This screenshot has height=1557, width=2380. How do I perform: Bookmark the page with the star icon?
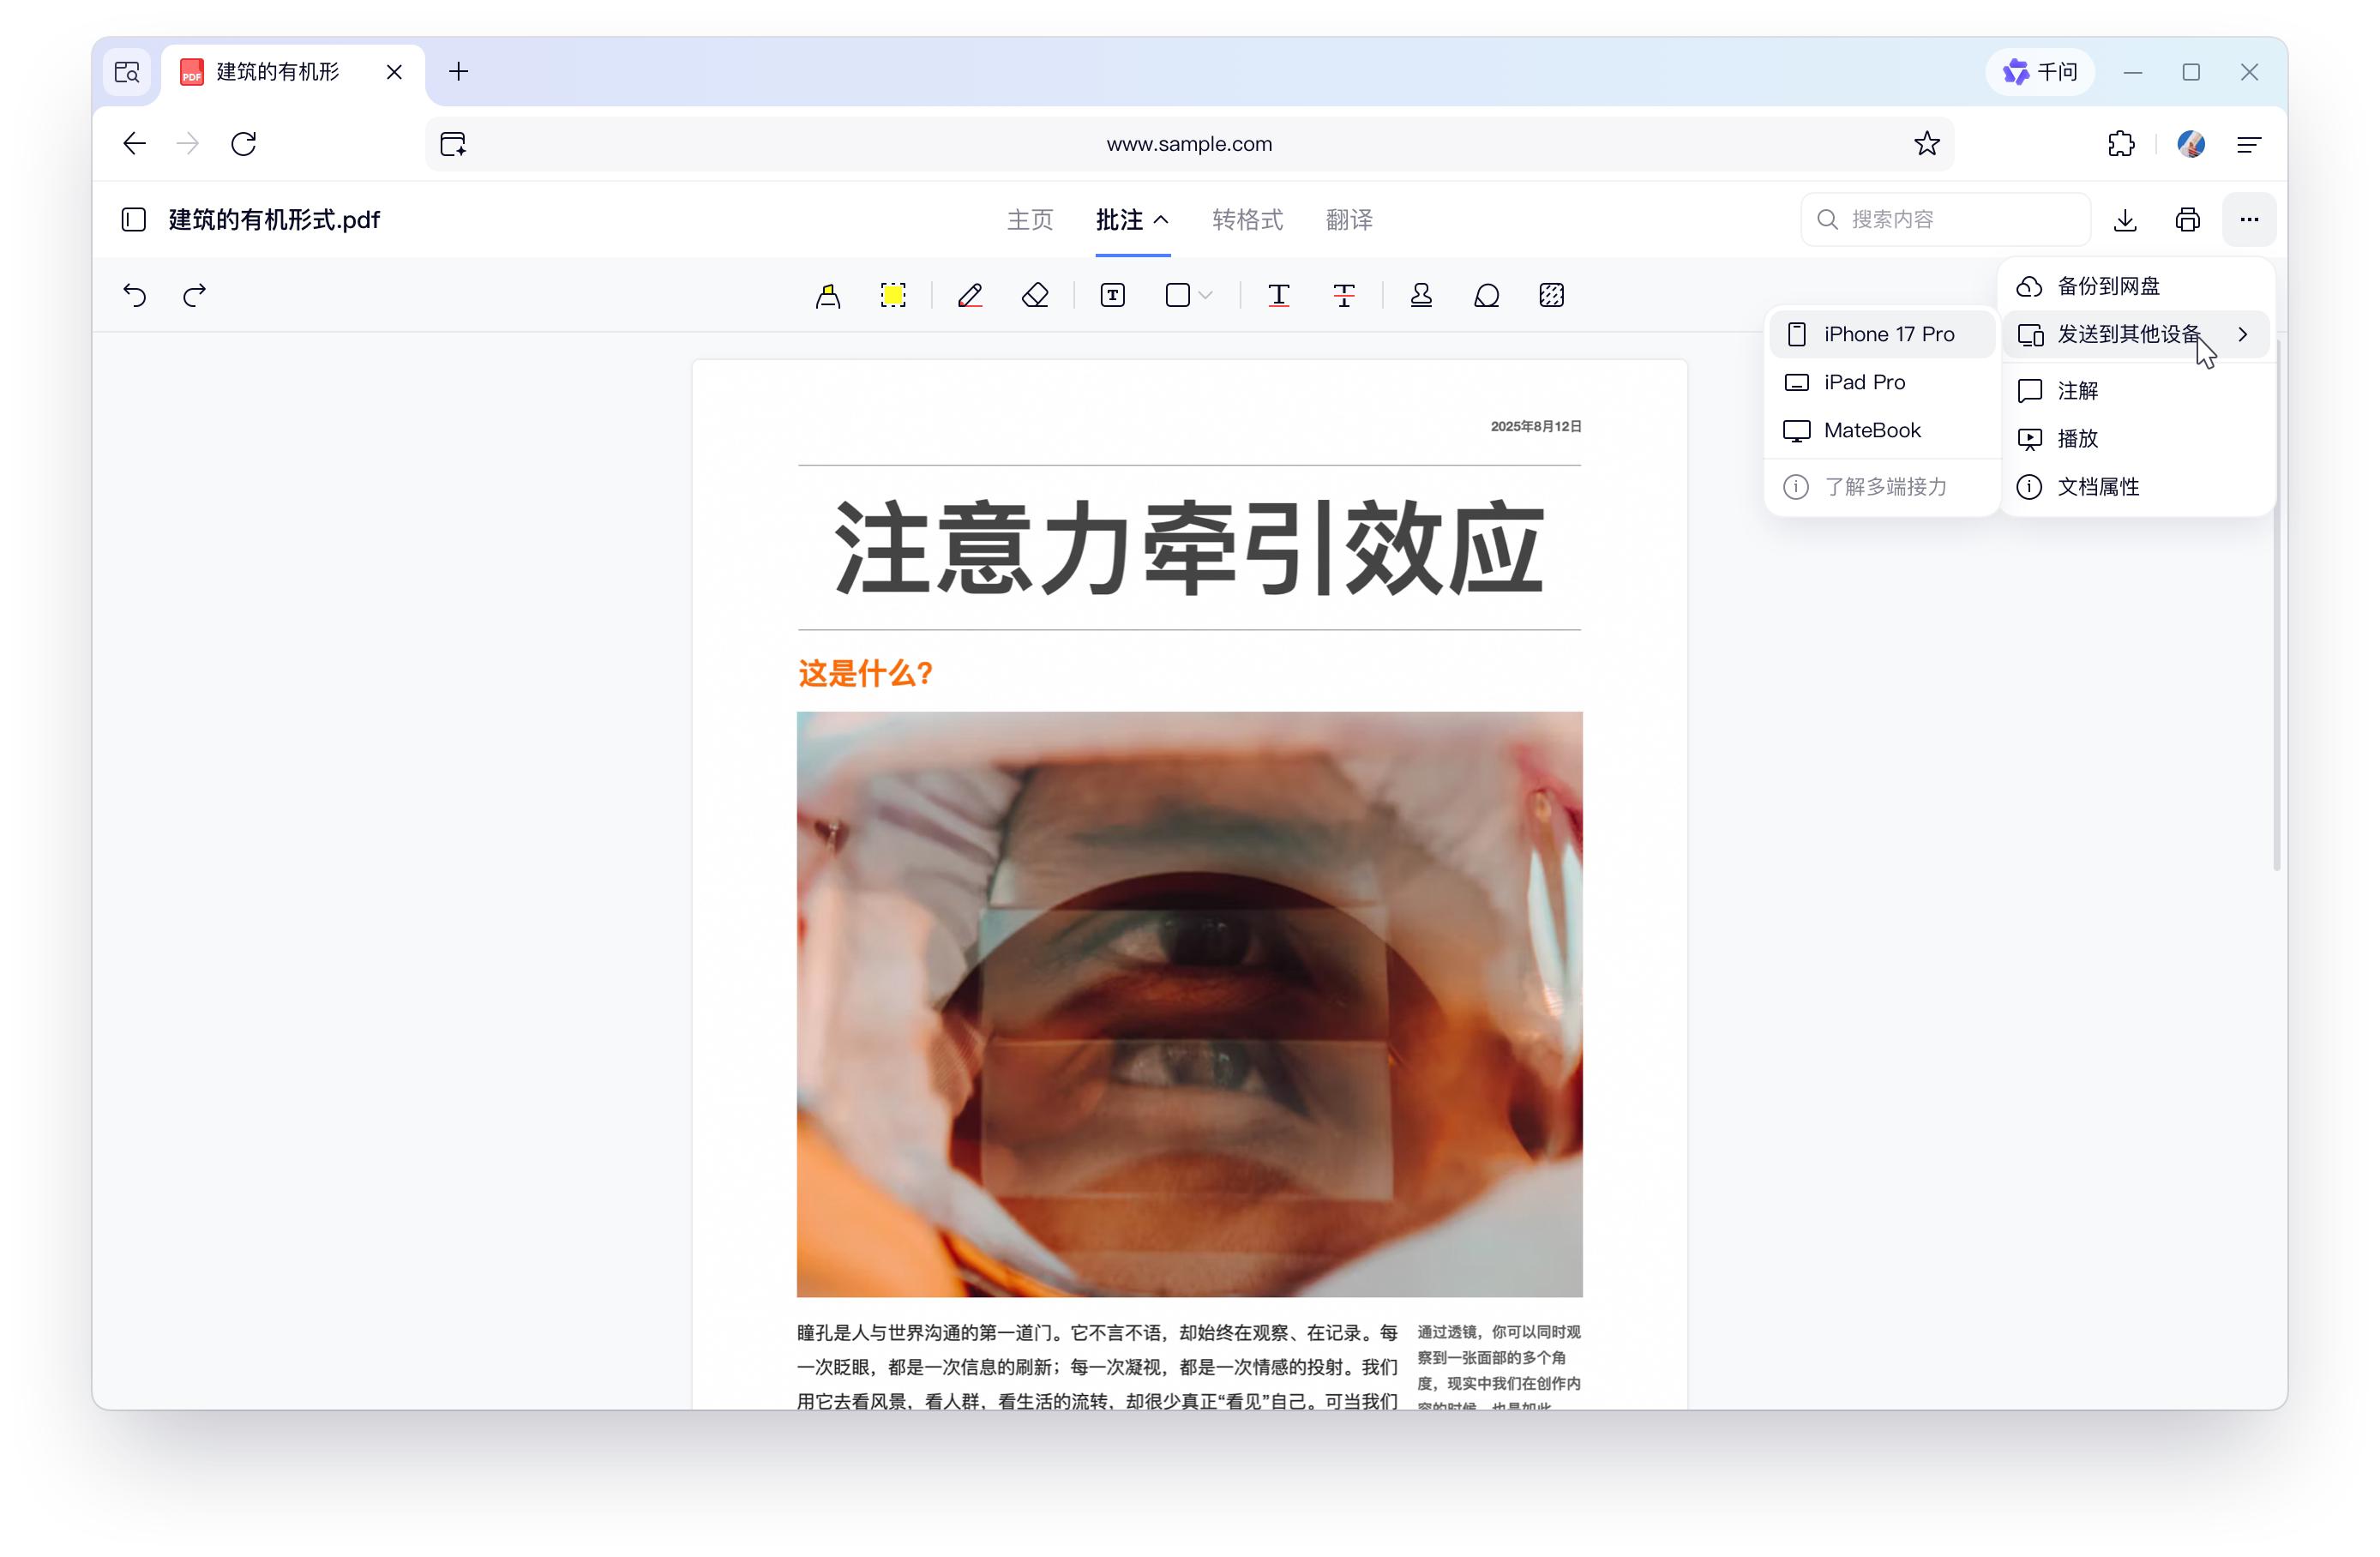click(x=1927, y=144)
